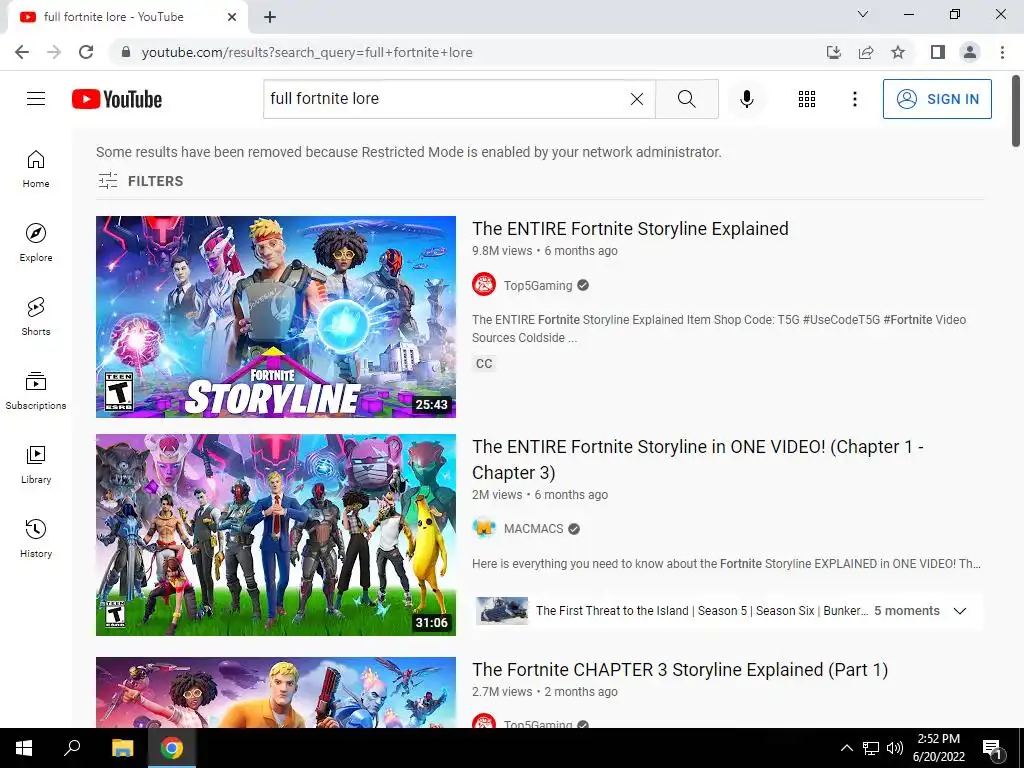Start voice search with microphone

pyautogui.click(x=746, y=99)
